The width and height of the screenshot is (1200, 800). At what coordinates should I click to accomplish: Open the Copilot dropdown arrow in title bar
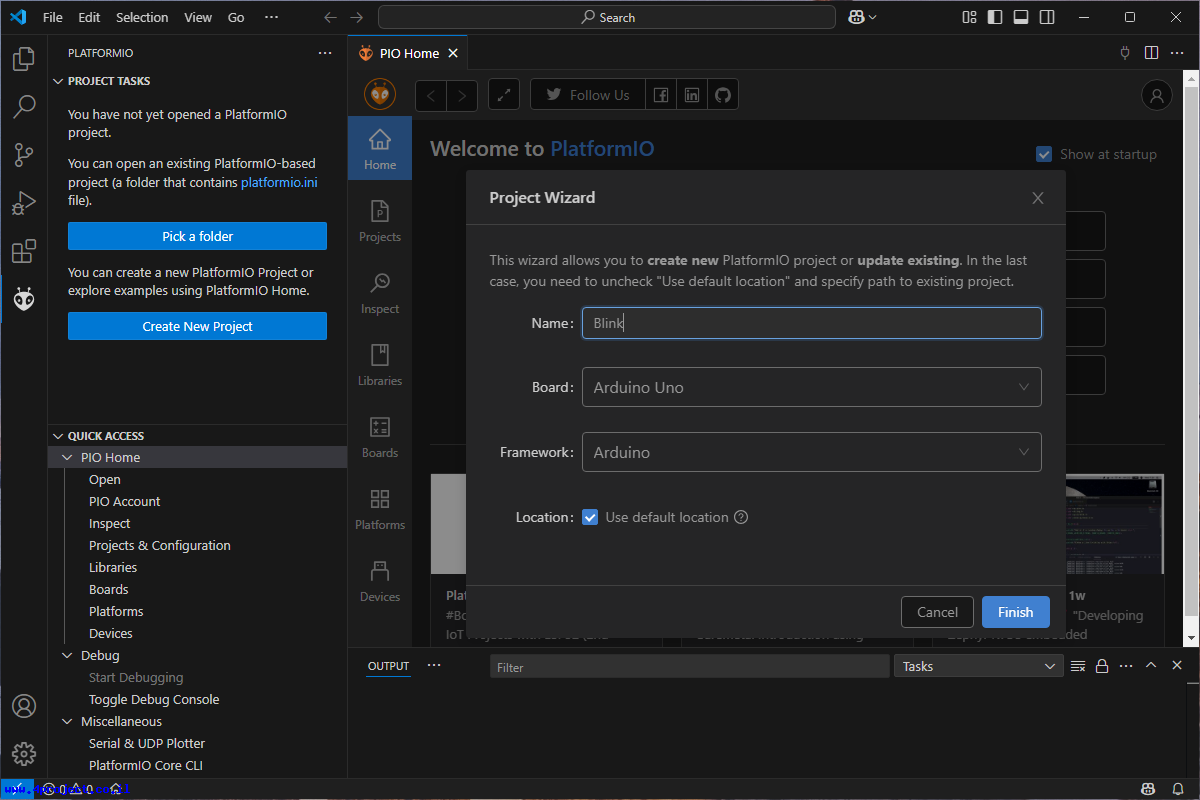tap(873, 17)
